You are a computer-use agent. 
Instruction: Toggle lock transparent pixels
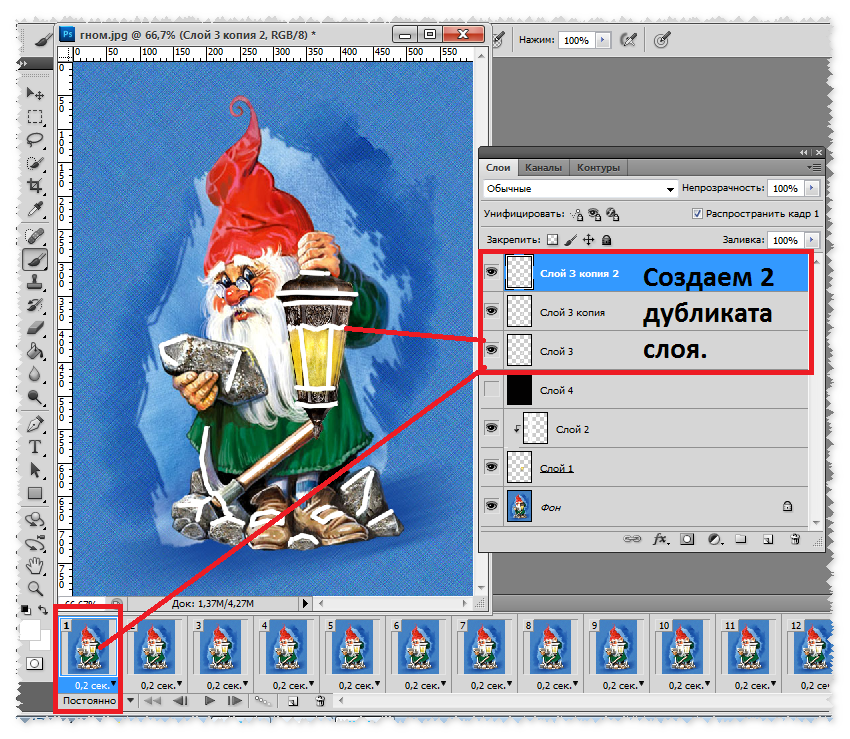[552, 240]
